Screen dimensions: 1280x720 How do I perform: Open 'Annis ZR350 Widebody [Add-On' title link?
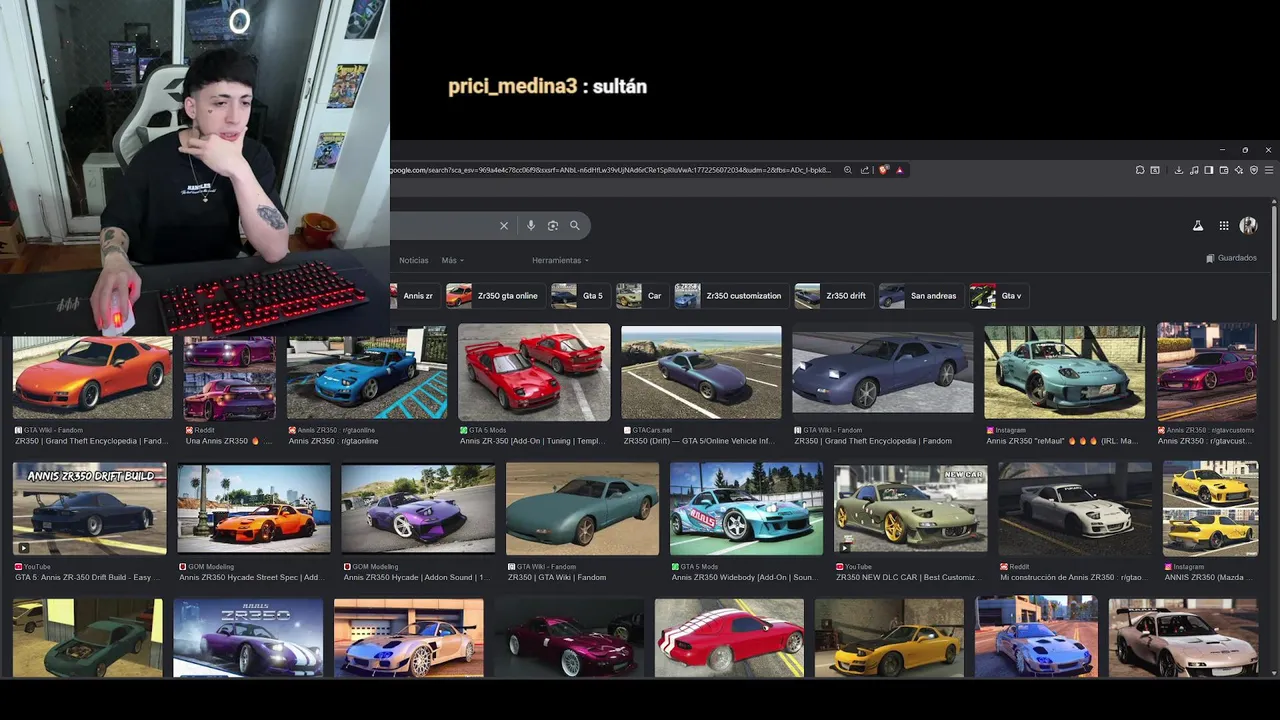[x=746, y=578]
